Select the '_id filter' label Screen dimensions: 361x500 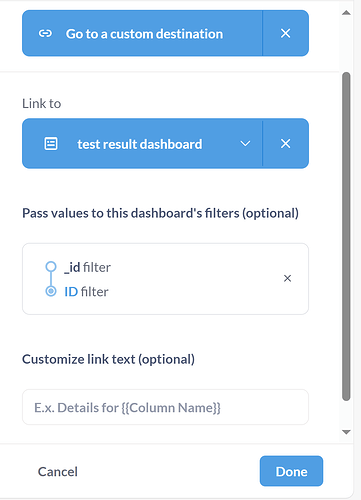(x=87, y=267)
